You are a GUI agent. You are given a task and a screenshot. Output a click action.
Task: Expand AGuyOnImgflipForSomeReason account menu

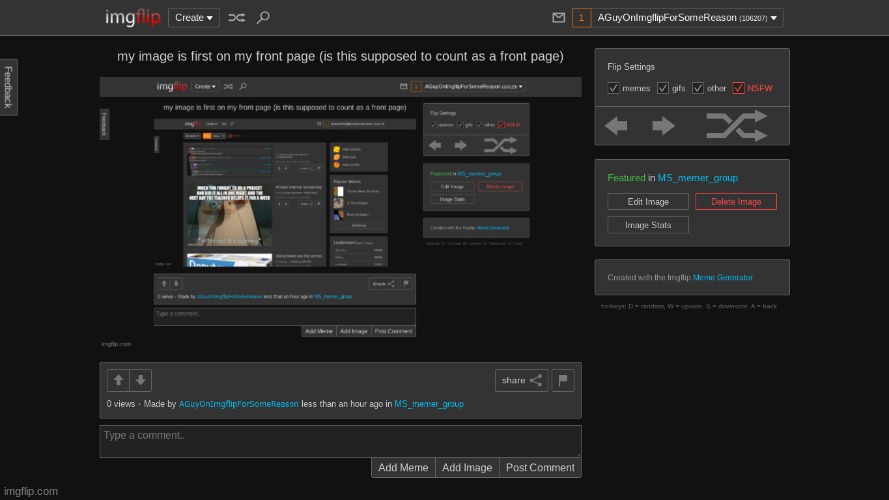click(x=687, y=18)
